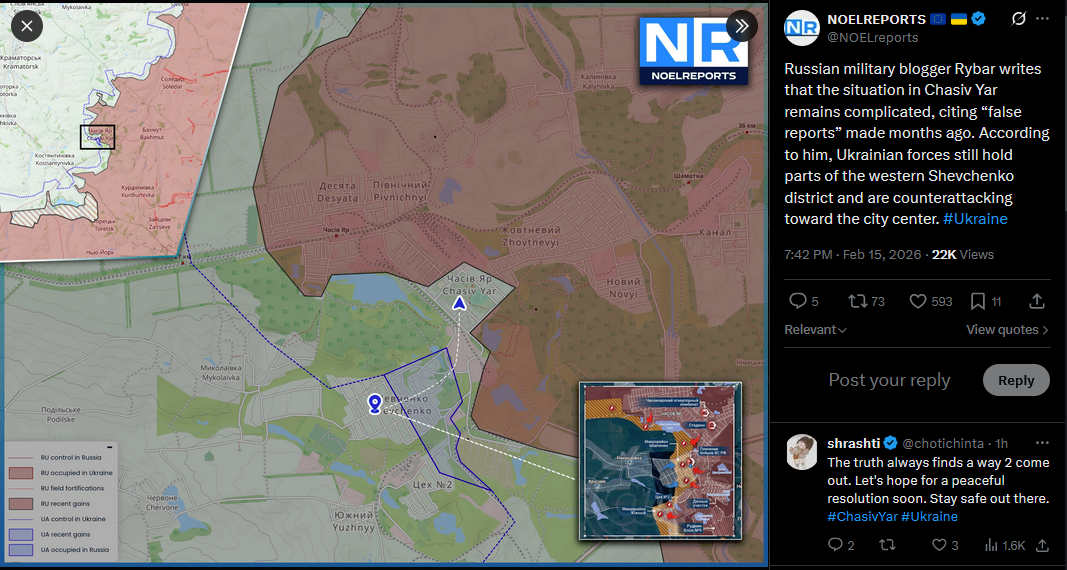Click the blue arrow marker at Chasiv Yar
This screenshot has width=1067, height=570.
point(460,303)
